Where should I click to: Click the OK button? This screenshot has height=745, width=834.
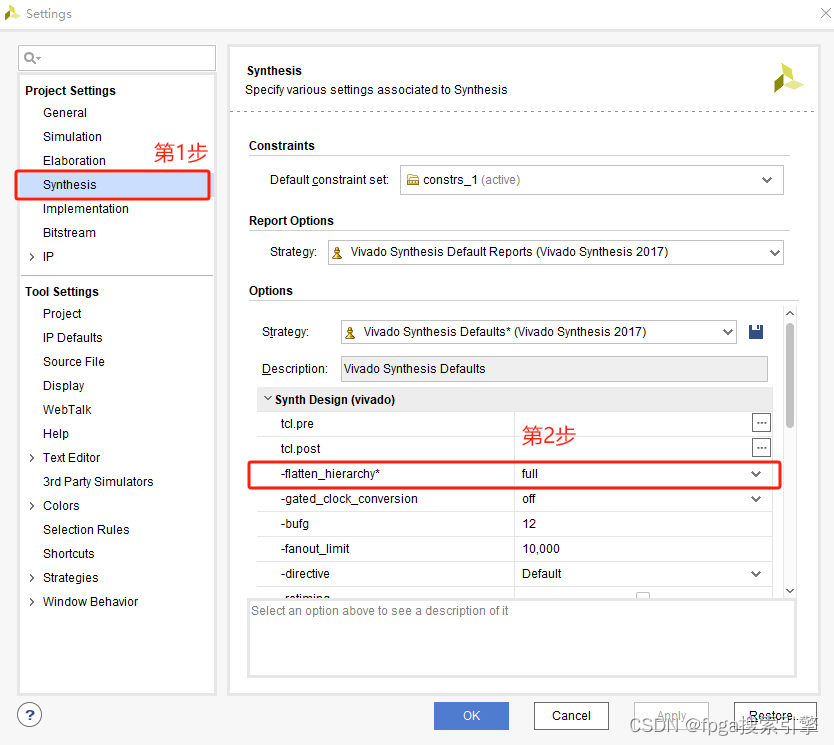pyautogui.click(x=471, y=716)
